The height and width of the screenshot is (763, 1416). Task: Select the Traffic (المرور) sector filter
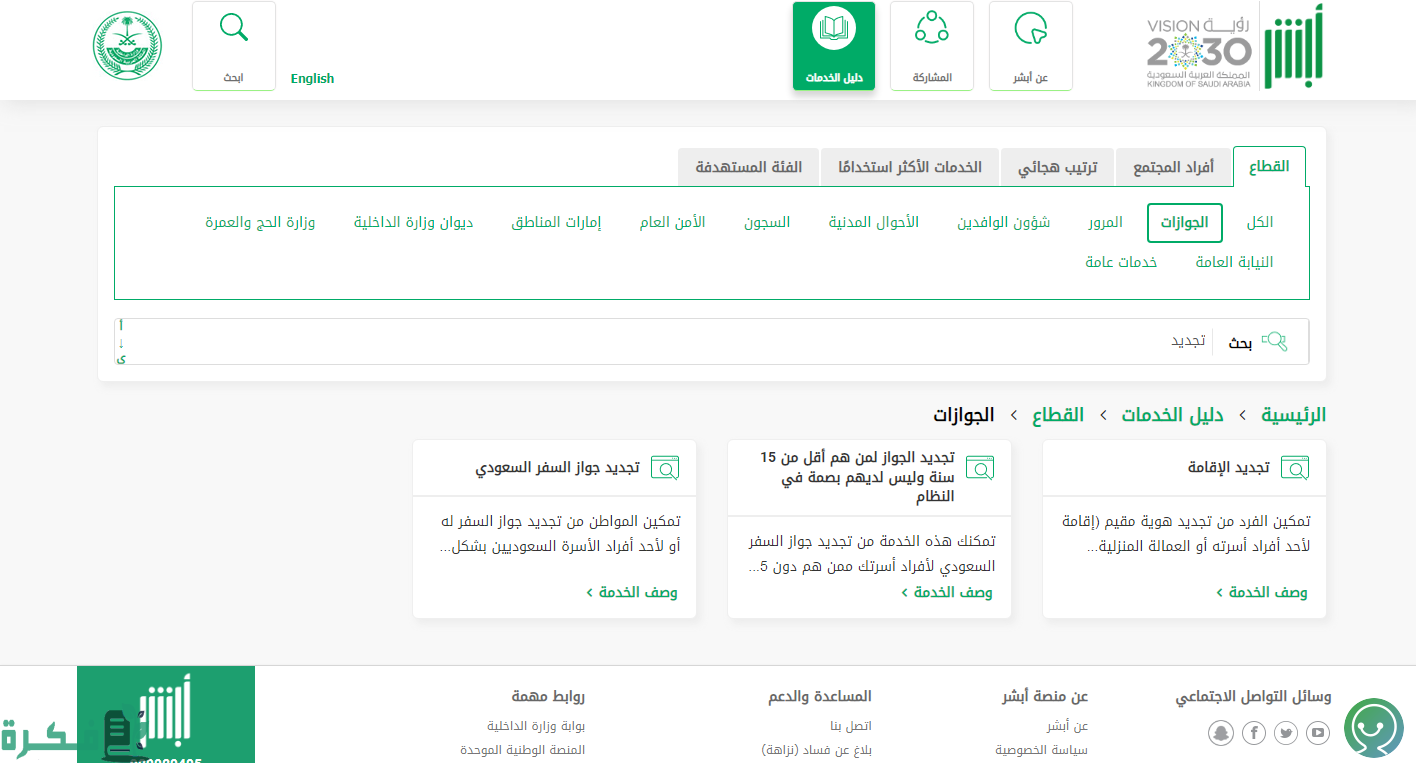coord(1105,222)
